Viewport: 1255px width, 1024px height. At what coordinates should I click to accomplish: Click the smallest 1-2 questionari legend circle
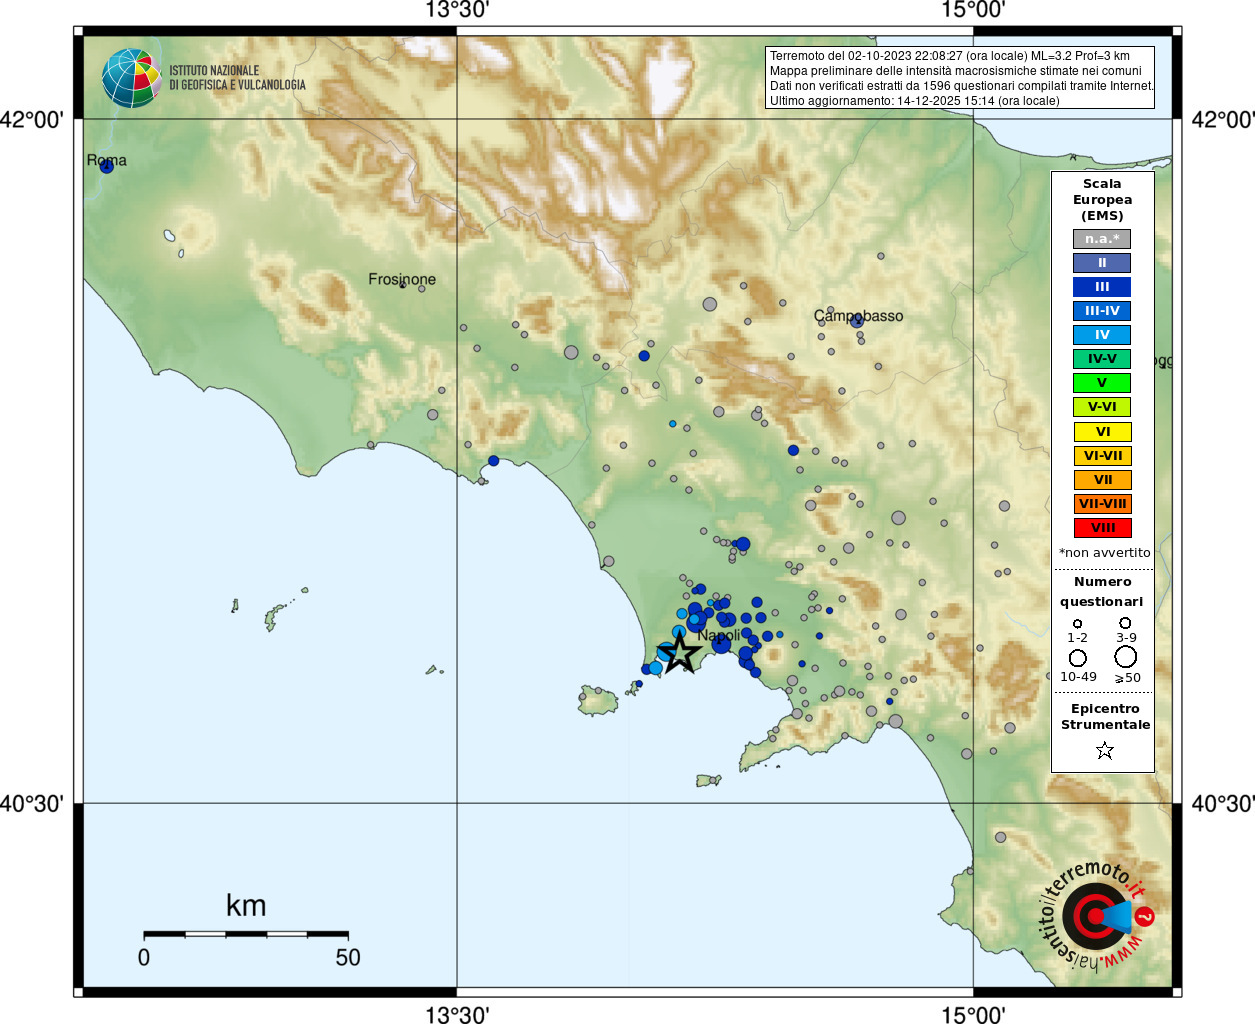(1077, 623)
